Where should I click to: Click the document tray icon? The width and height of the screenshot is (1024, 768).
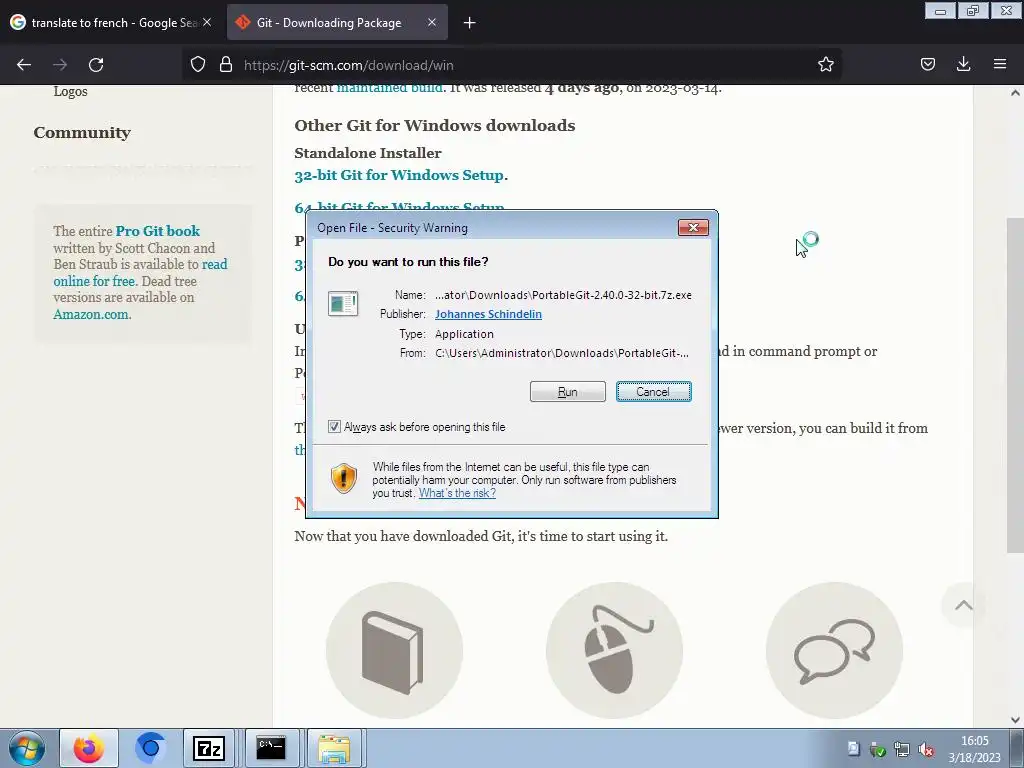click(x=854, y=749)
